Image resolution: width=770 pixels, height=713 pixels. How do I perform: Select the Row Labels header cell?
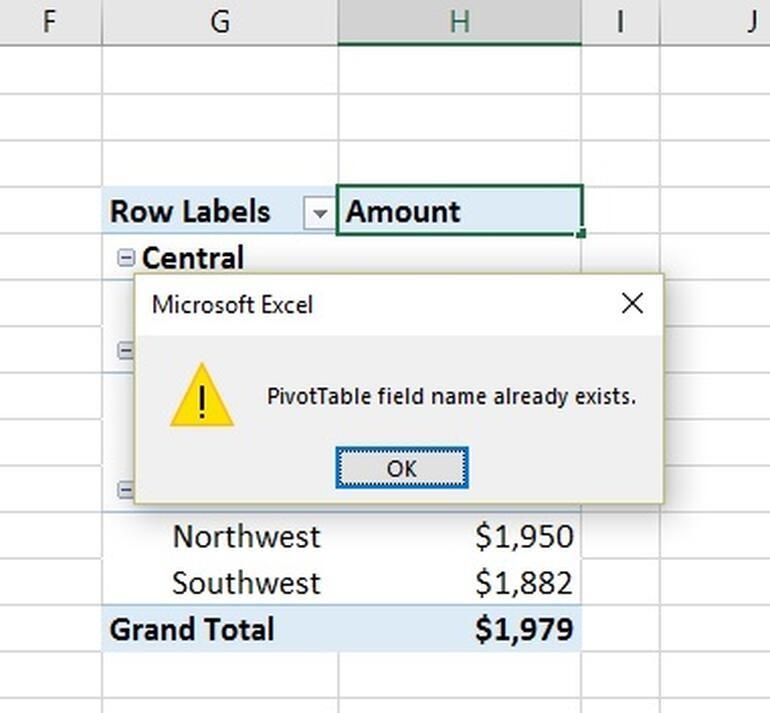tap(220, 211)
